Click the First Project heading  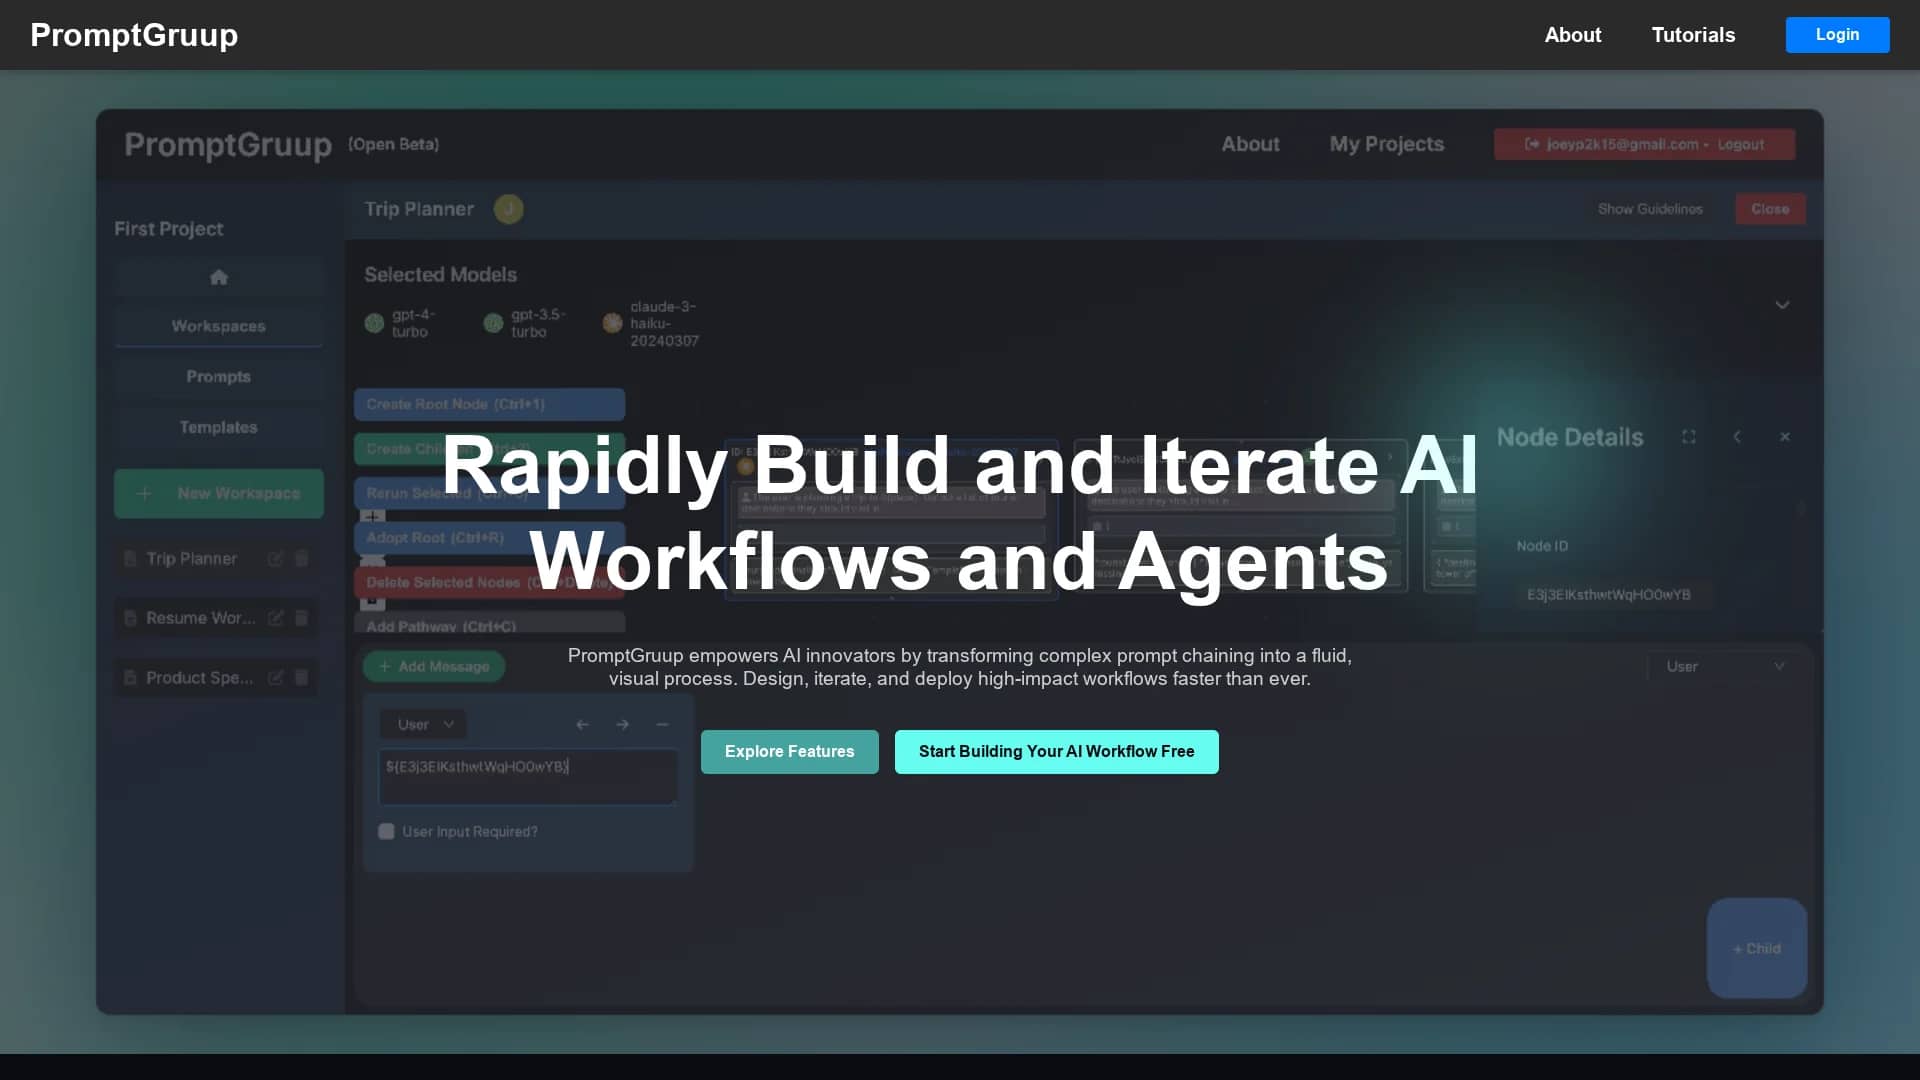click(168, 229)
